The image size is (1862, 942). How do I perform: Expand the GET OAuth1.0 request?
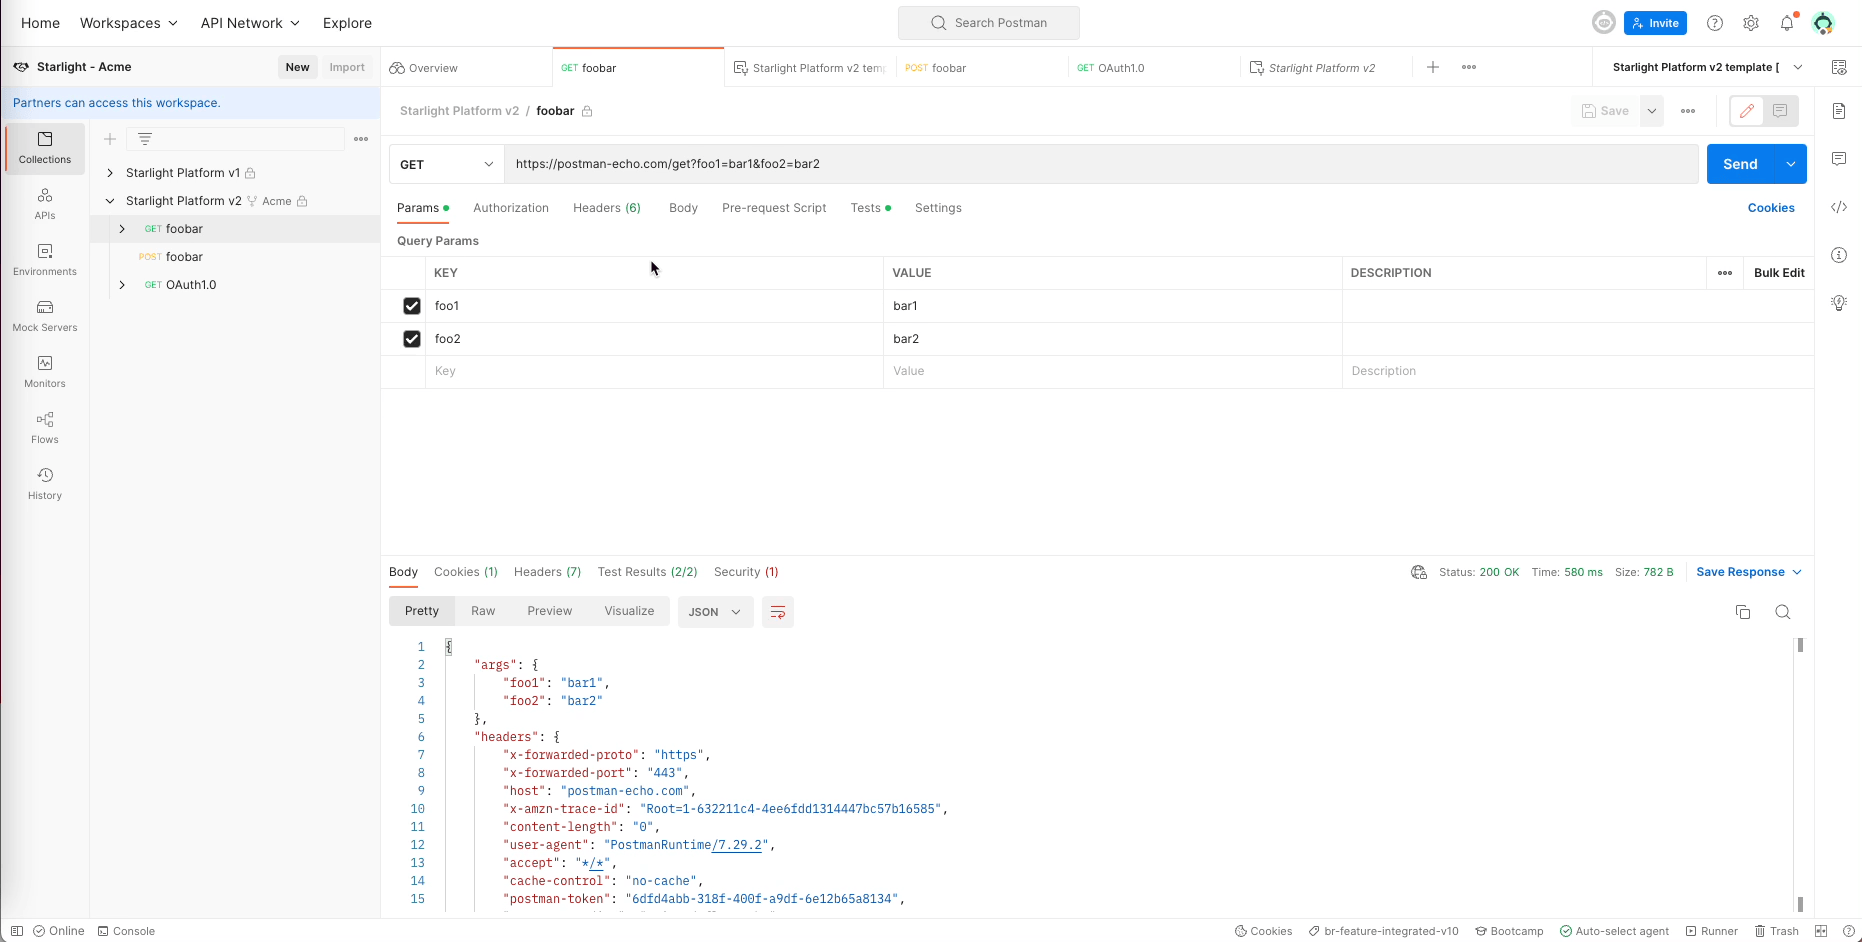122,285
